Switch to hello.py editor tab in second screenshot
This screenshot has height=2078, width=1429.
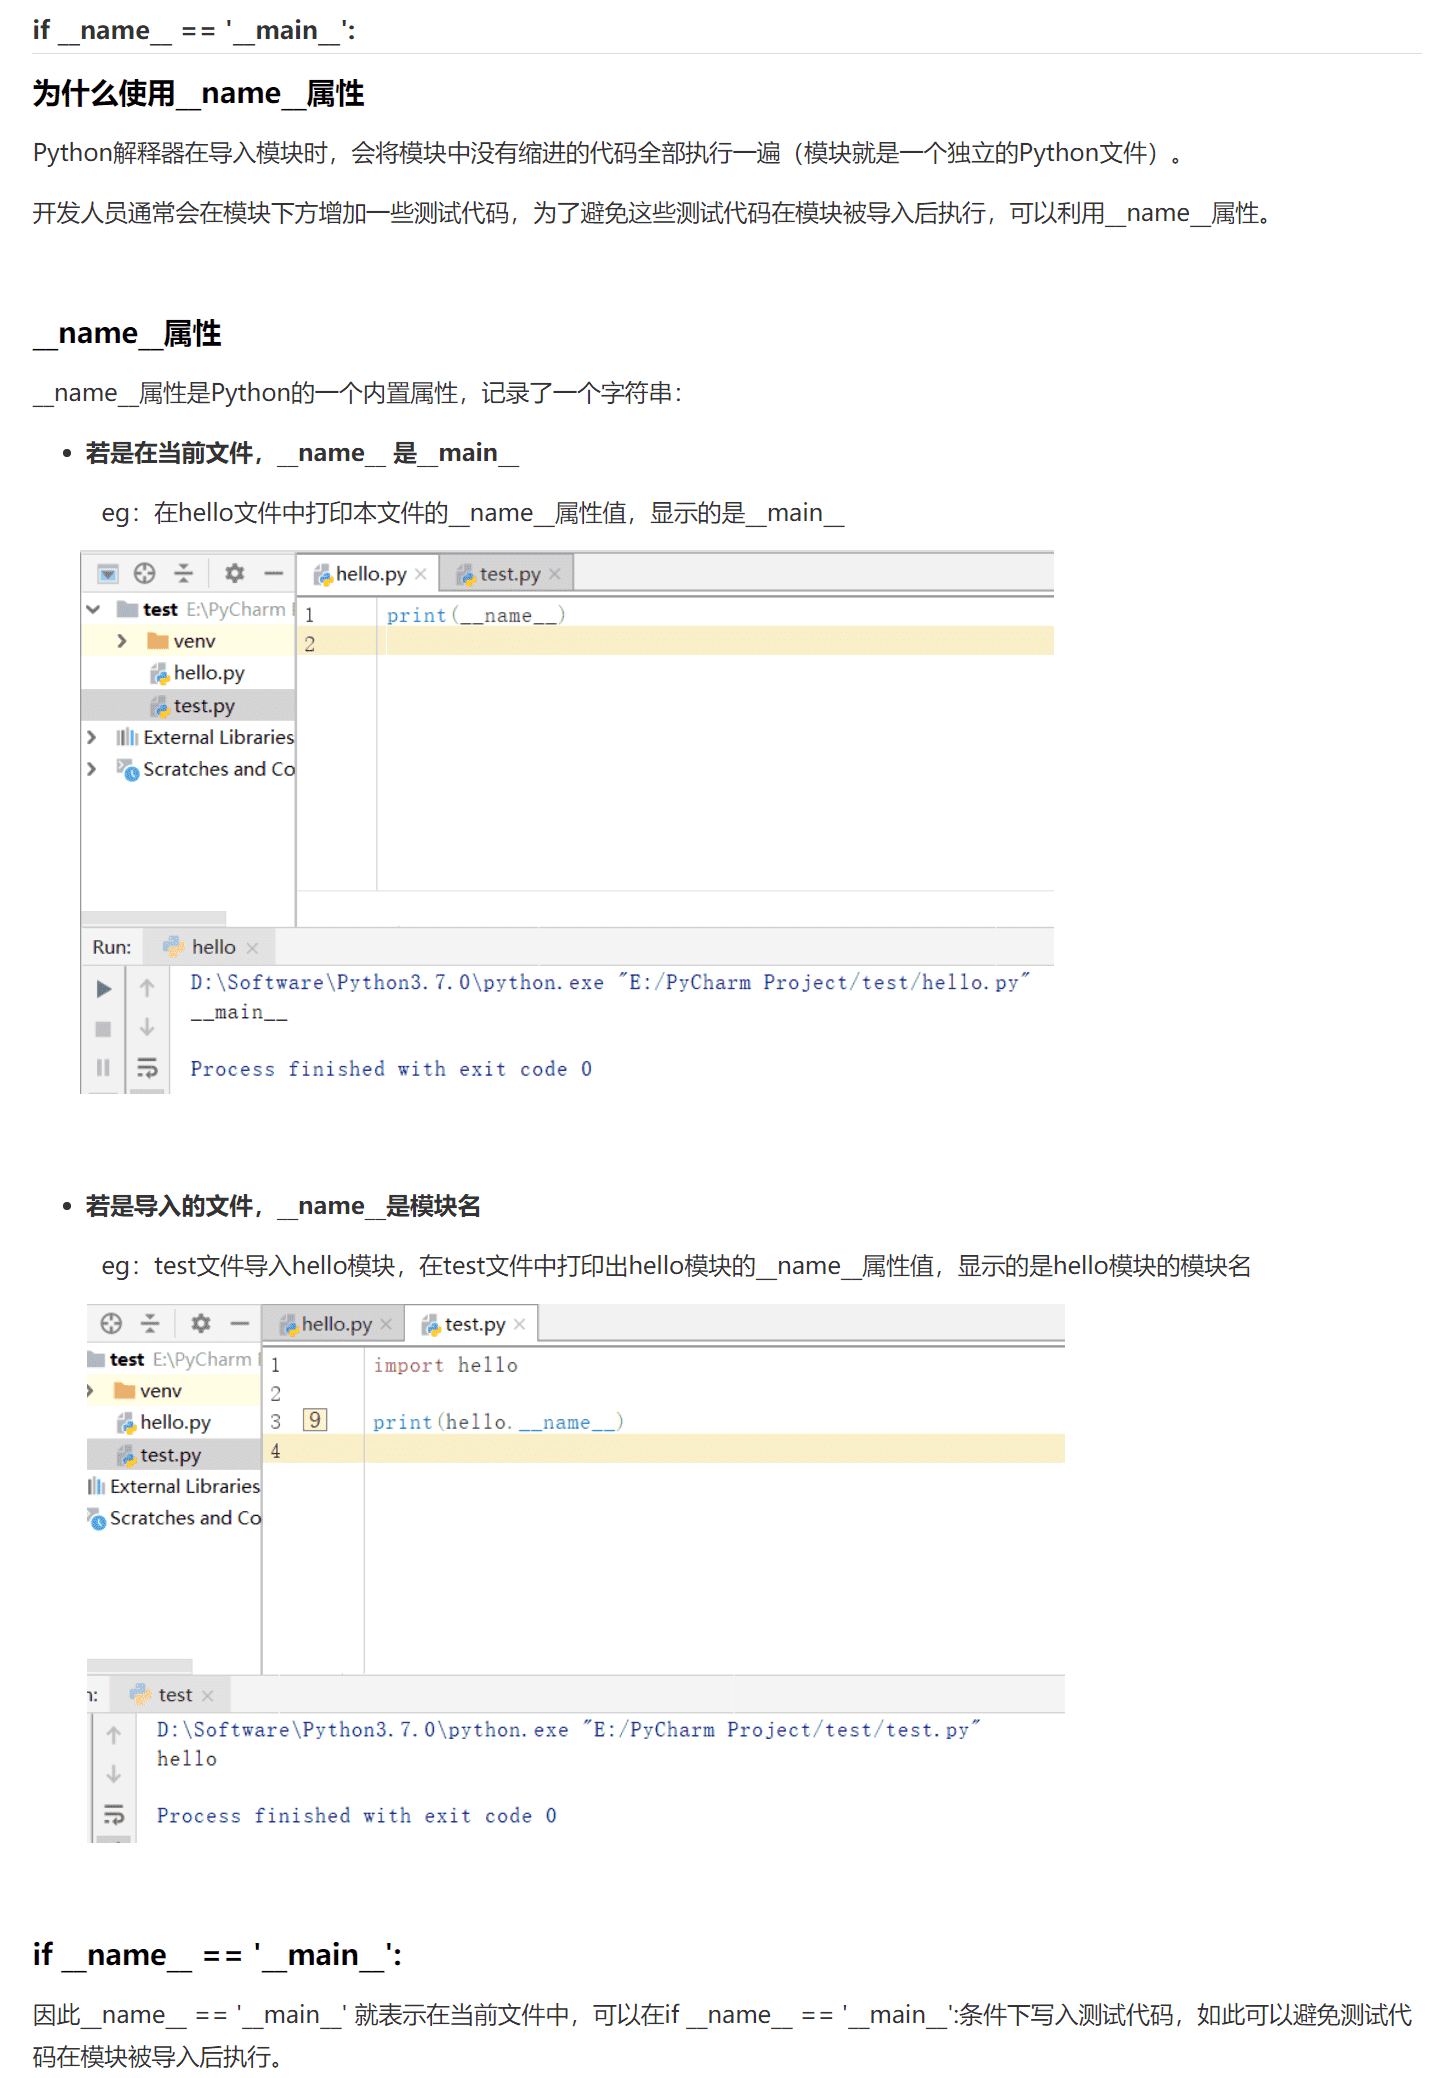coord(335,1324)
